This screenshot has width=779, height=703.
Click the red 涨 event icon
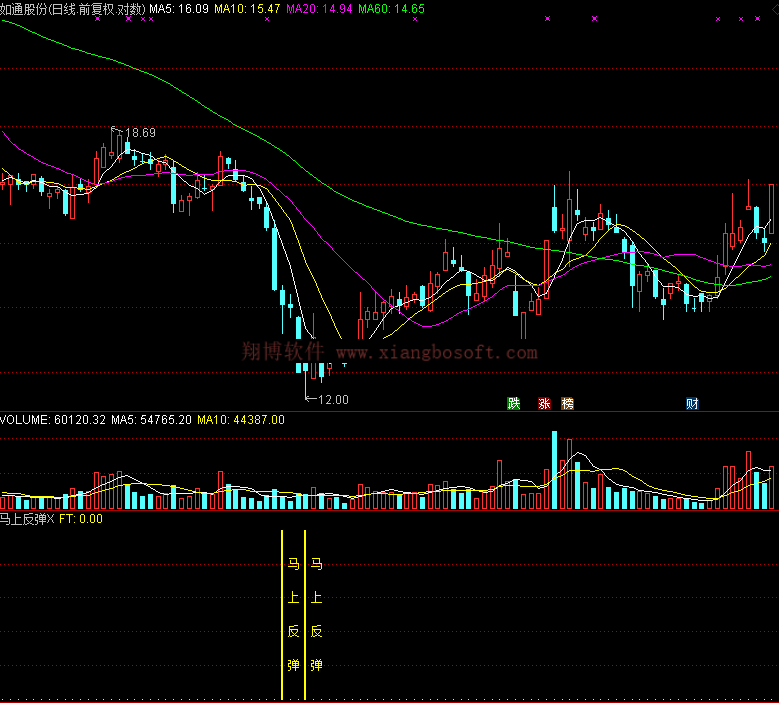click(544, 403)
